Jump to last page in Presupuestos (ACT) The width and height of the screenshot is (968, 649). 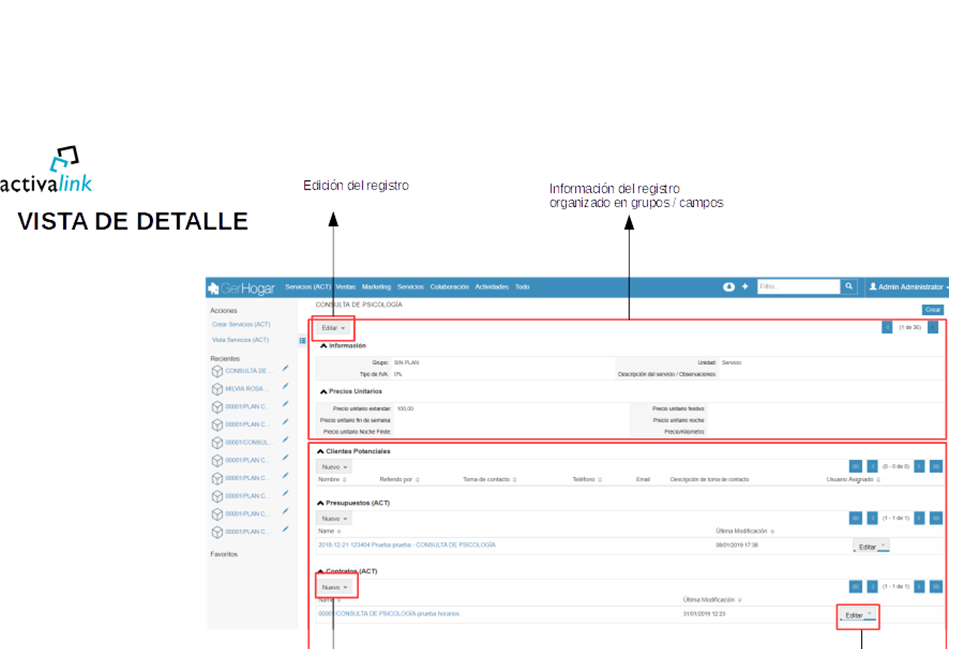(x=936, y=518)
